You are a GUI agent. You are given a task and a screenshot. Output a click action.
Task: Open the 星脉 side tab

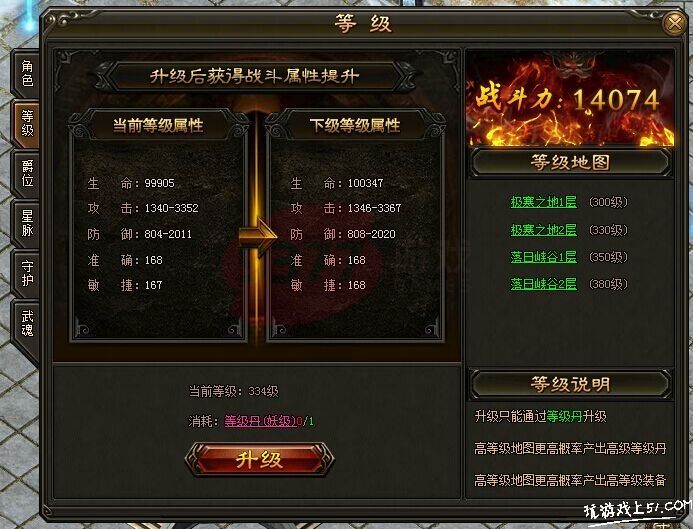[x=27, y=223]
